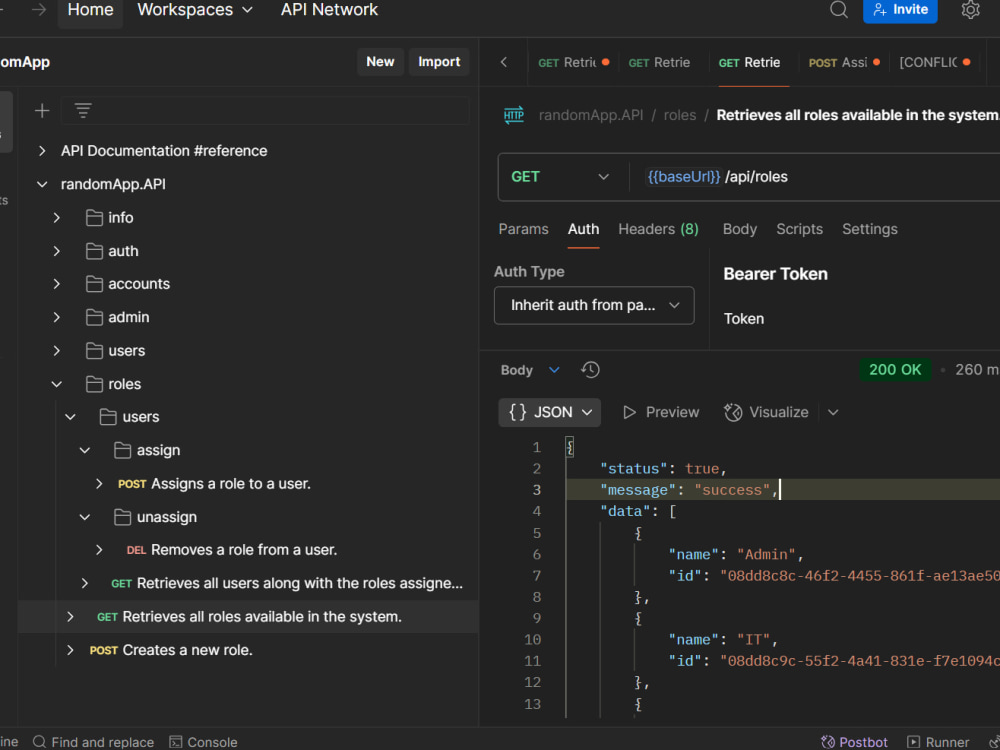Click the roles folder icon
This screenshot has width=1000, height=750.
click(94, 384)
